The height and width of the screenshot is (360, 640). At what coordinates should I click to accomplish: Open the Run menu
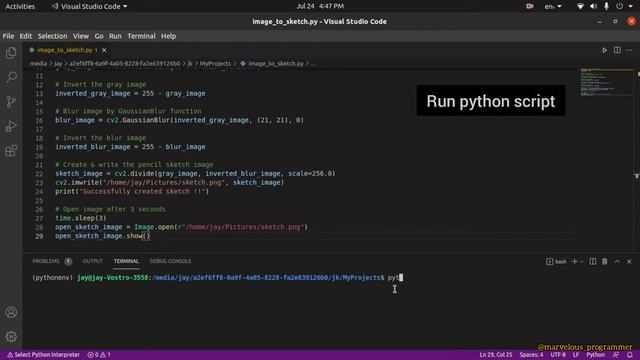coord(115,36)
